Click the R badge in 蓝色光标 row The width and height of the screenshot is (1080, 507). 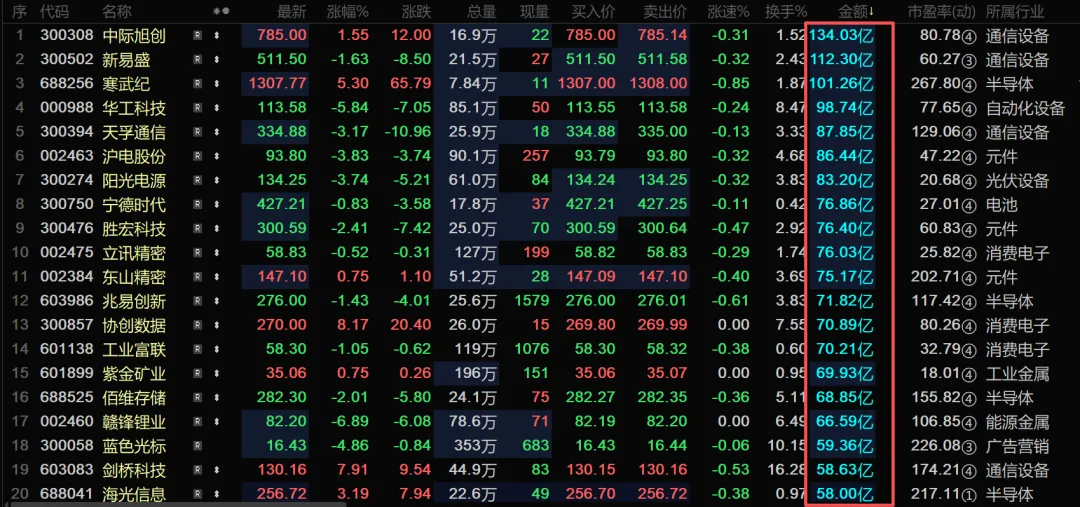coord(198,446)
